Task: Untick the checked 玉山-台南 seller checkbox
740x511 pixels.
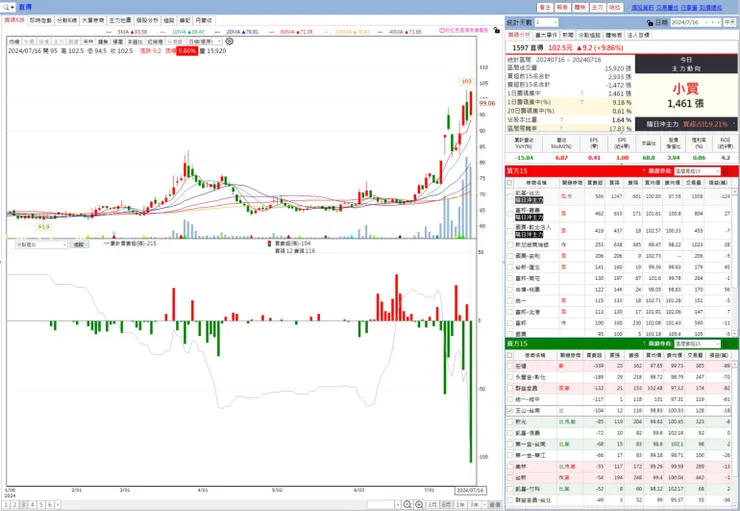Action: pos(510,410)
